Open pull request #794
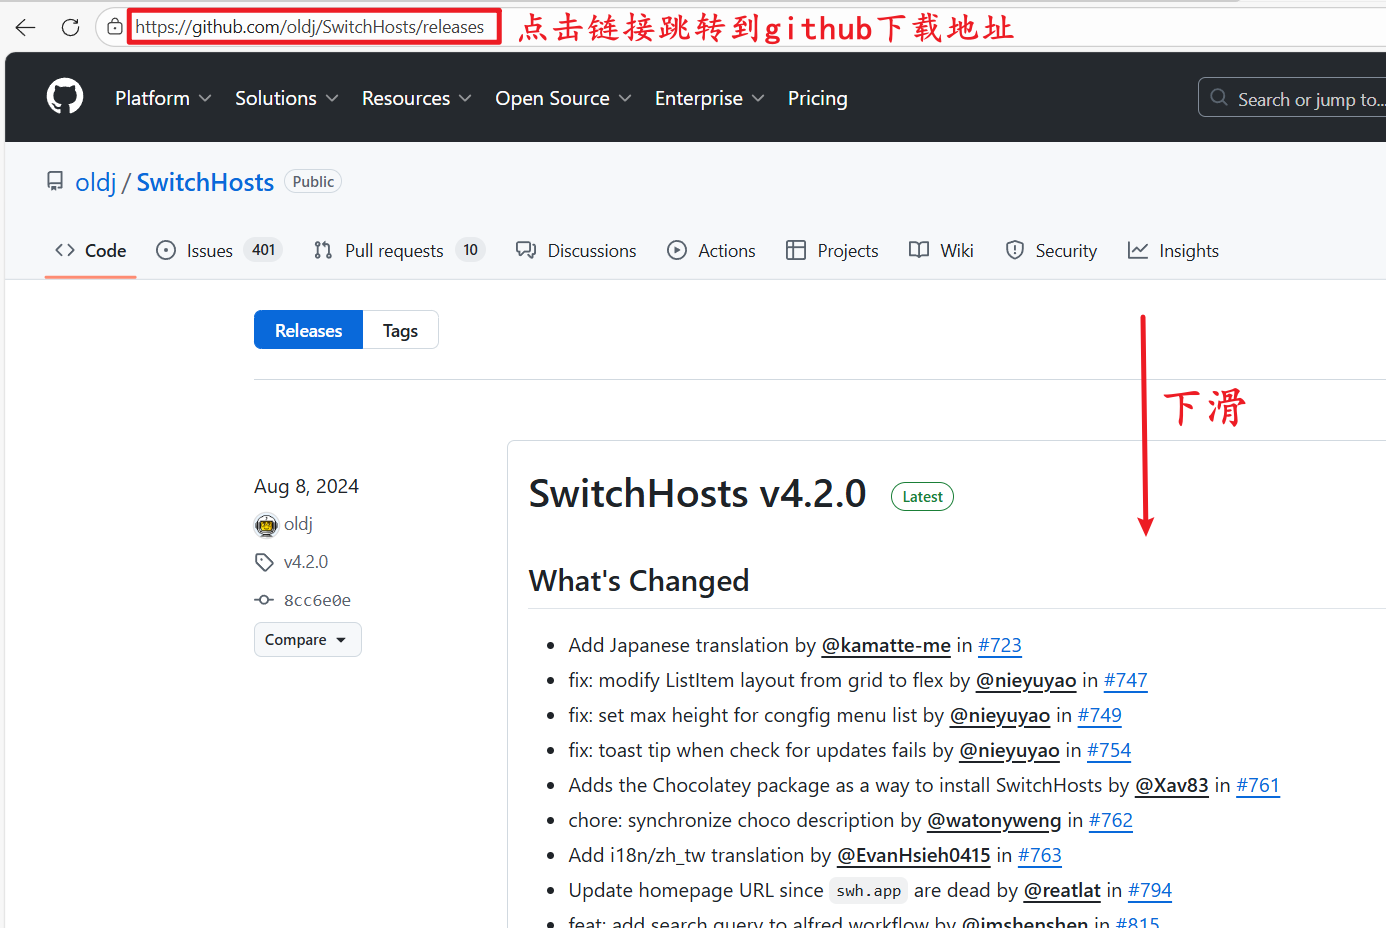 pyautogui.click(x=1150, y=890)
